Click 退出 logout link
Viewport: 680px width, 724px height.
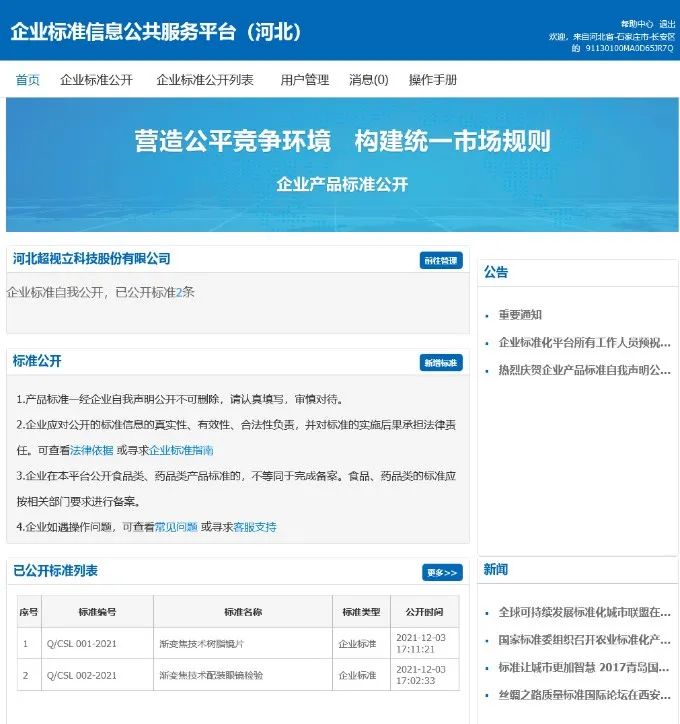point(667,24)
